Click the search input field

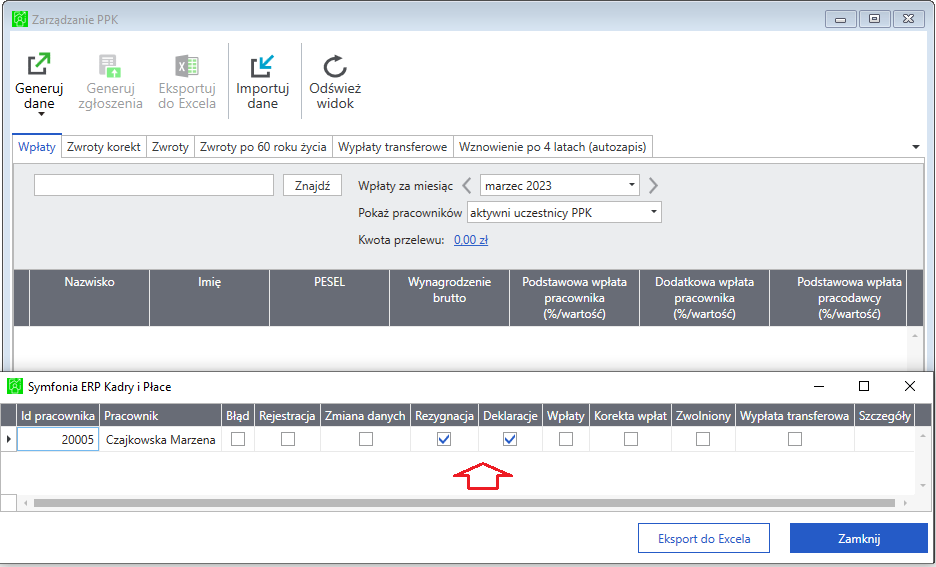[x=154, y=185]
